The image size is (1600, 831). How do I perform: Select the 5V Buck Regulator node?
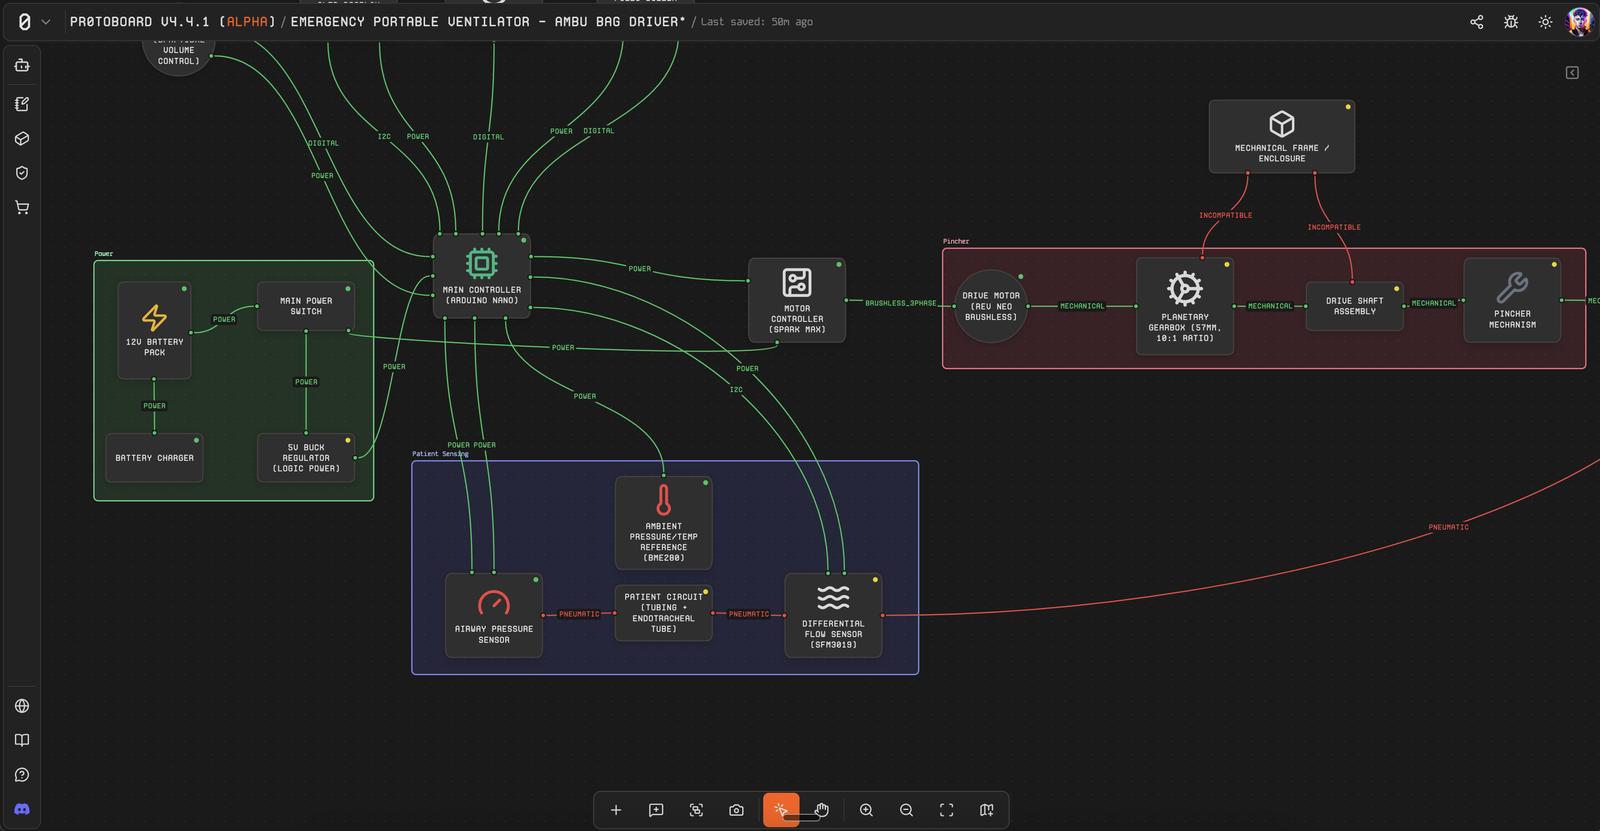pyautogui.click(x=306, y=458)
